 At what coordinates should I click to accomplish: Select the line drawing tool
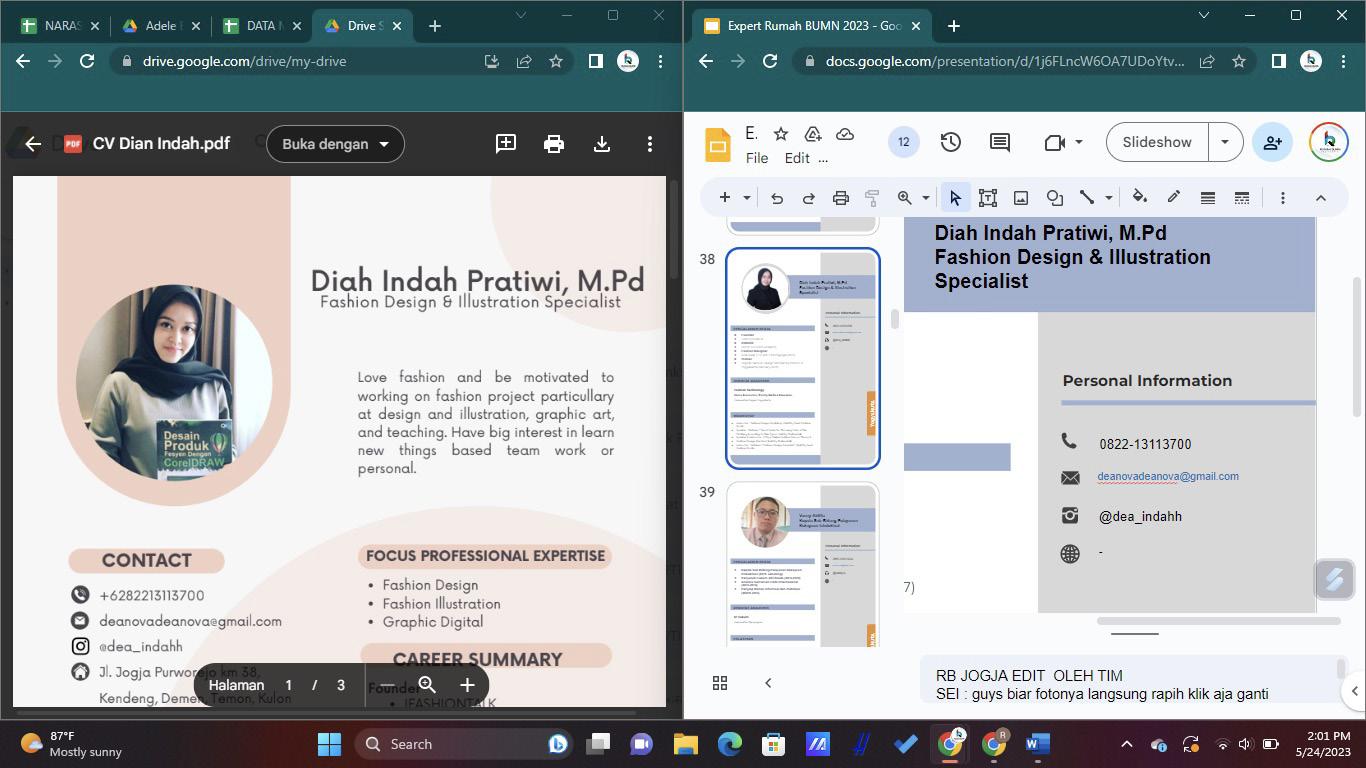click(x=1087, y=198)
